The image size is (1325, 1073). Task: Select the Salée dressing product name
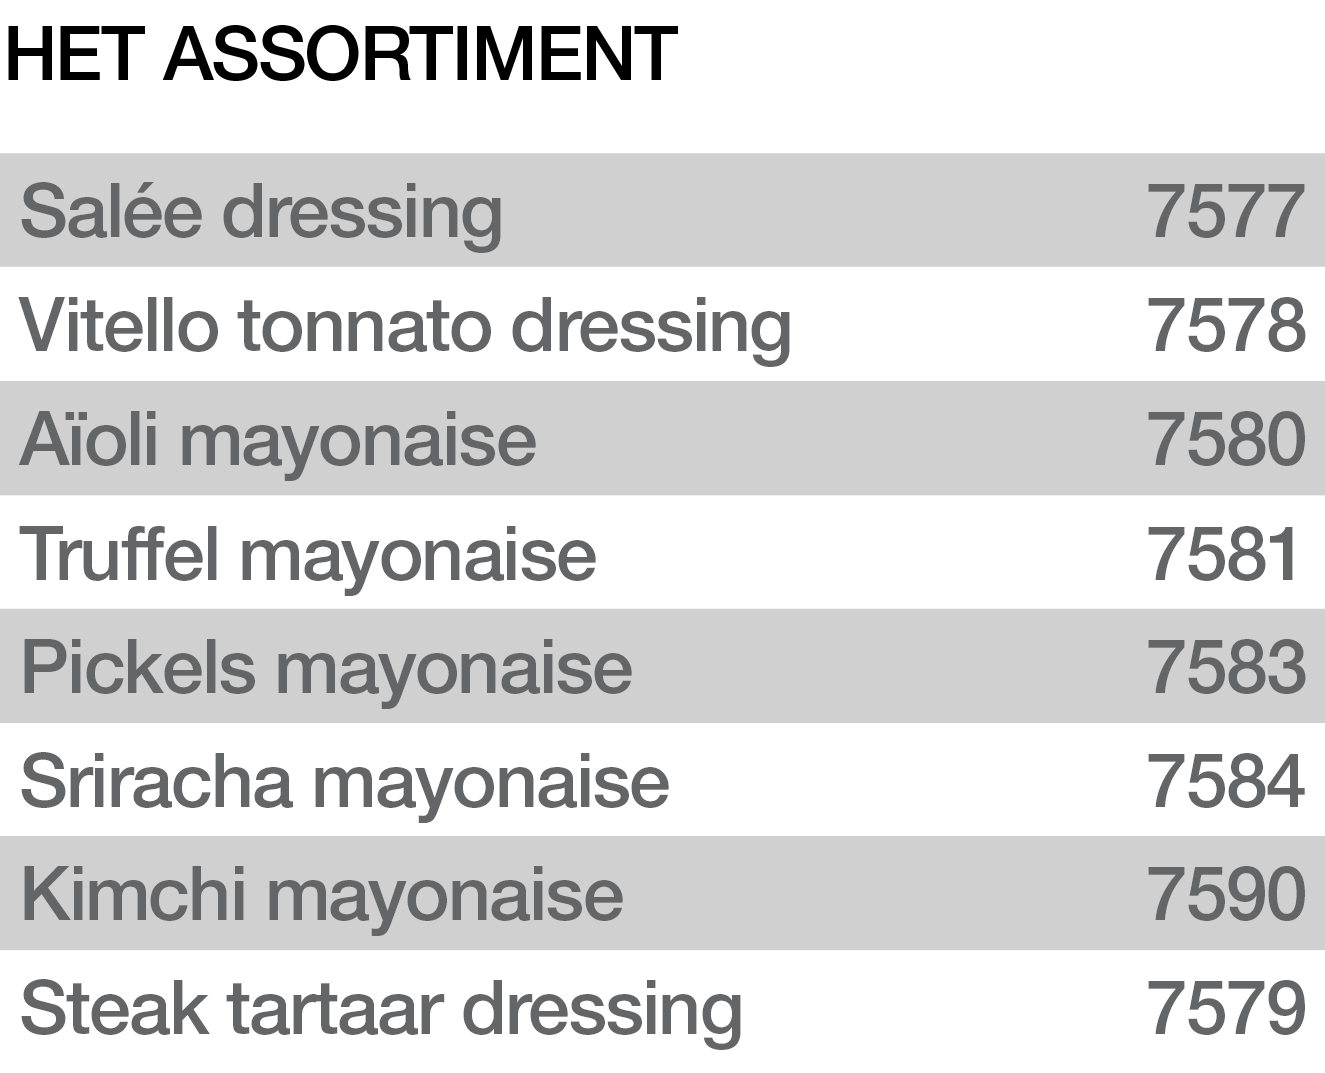(x=260, y=212)
